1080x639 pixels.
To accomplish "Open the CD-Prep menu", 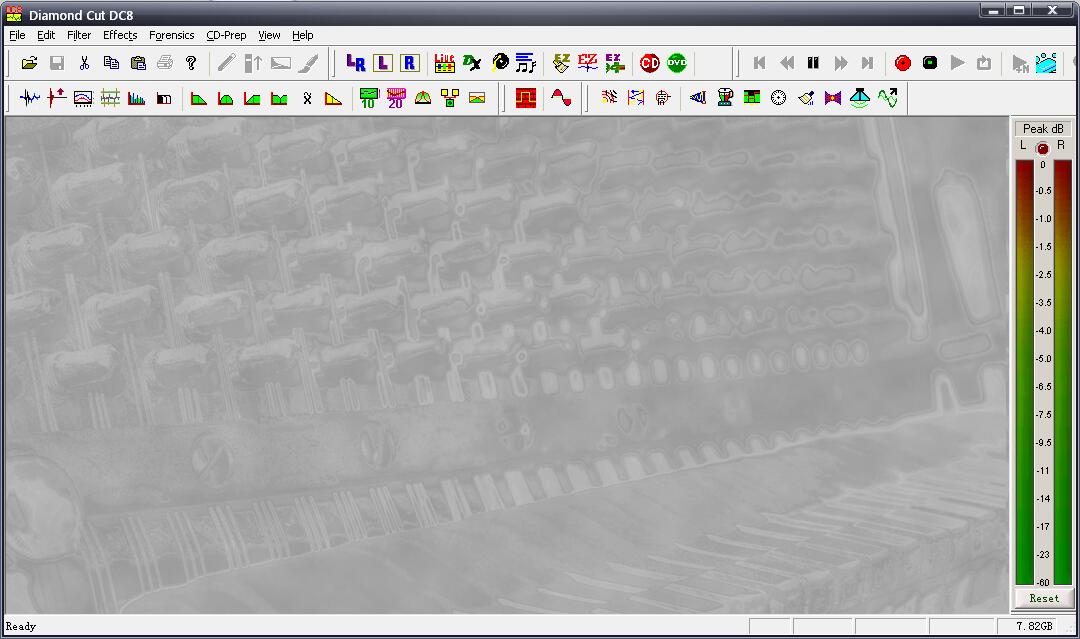I will pos(226,35).
